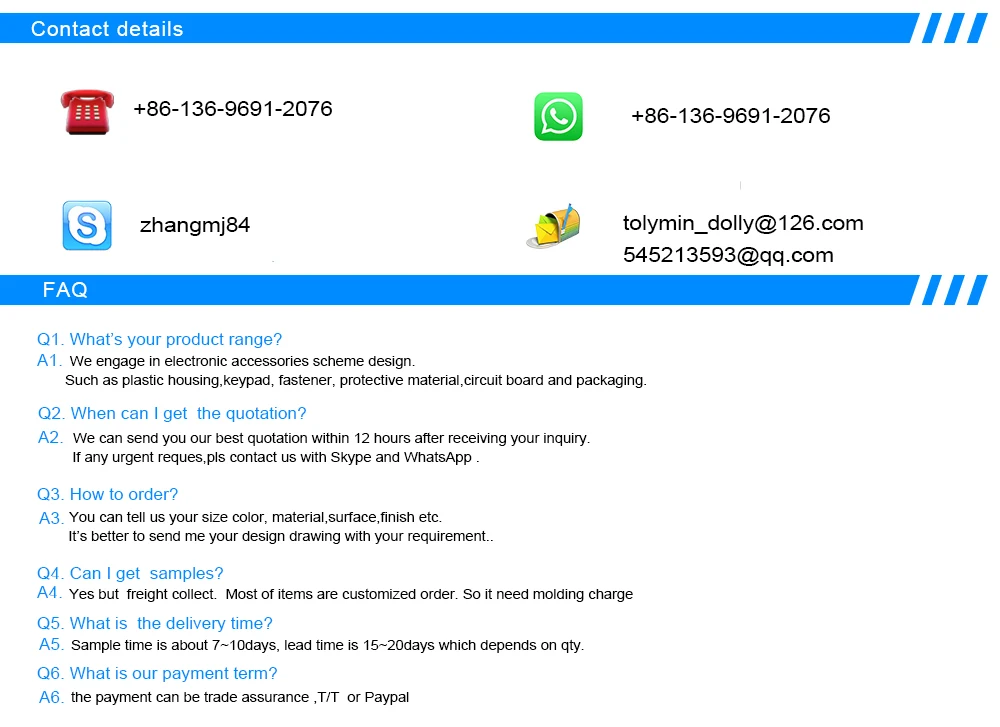1000x727 pixels.
Task: Click answer line about electronic accessories scheme design
Action: click(242, 361)
